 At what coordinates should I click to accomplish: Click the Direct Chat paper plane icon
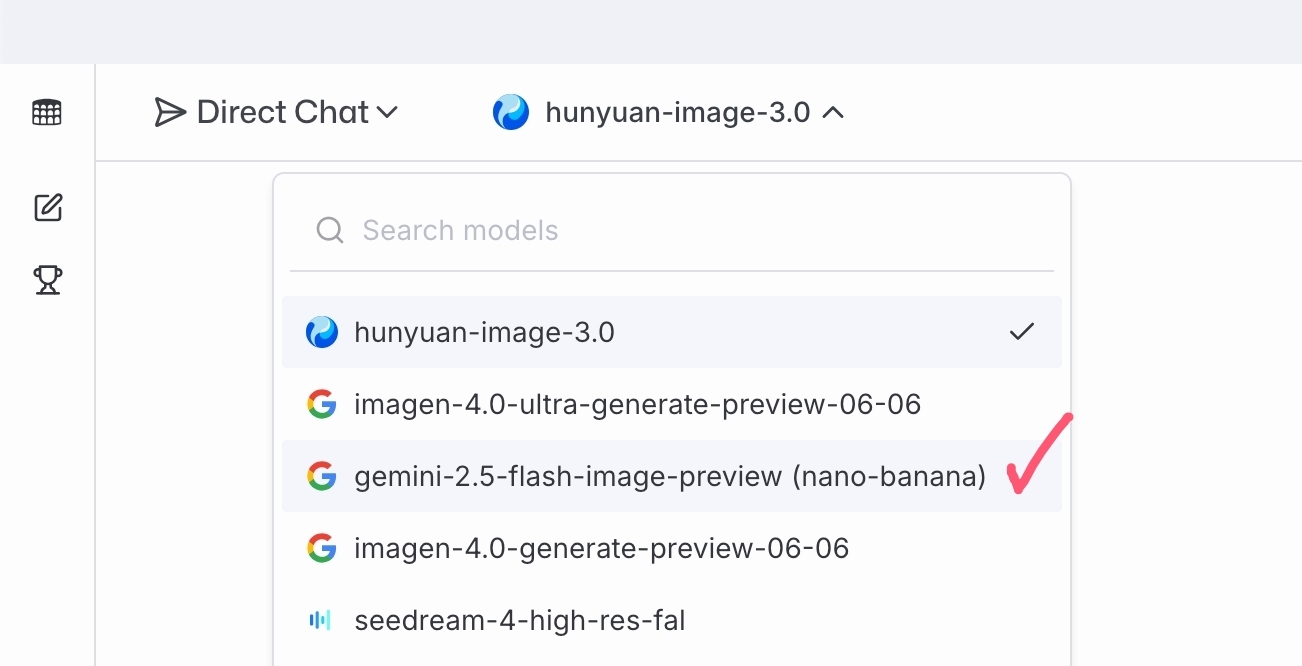pos(170,112)
